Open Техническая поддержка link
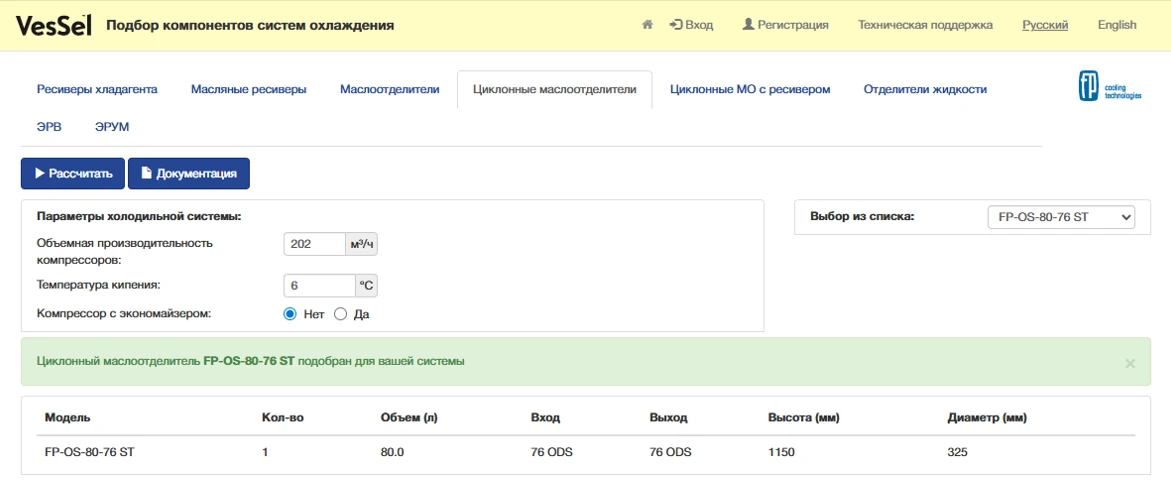The height and width of the screenshot is (488, 1171). click(925, 25)
